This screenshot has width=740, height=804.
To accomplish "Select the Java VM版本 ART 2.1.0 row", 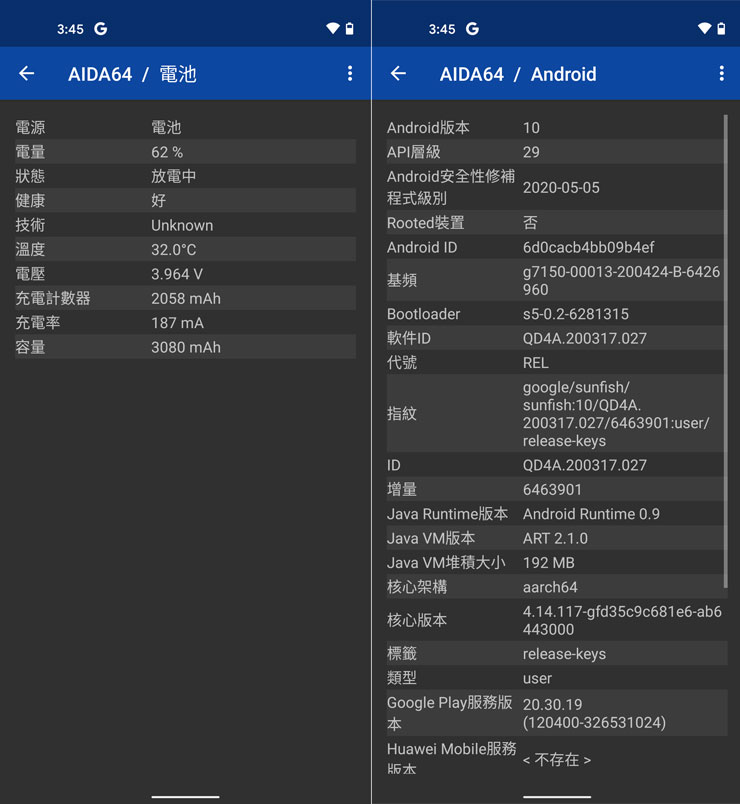I will [557, 538].
